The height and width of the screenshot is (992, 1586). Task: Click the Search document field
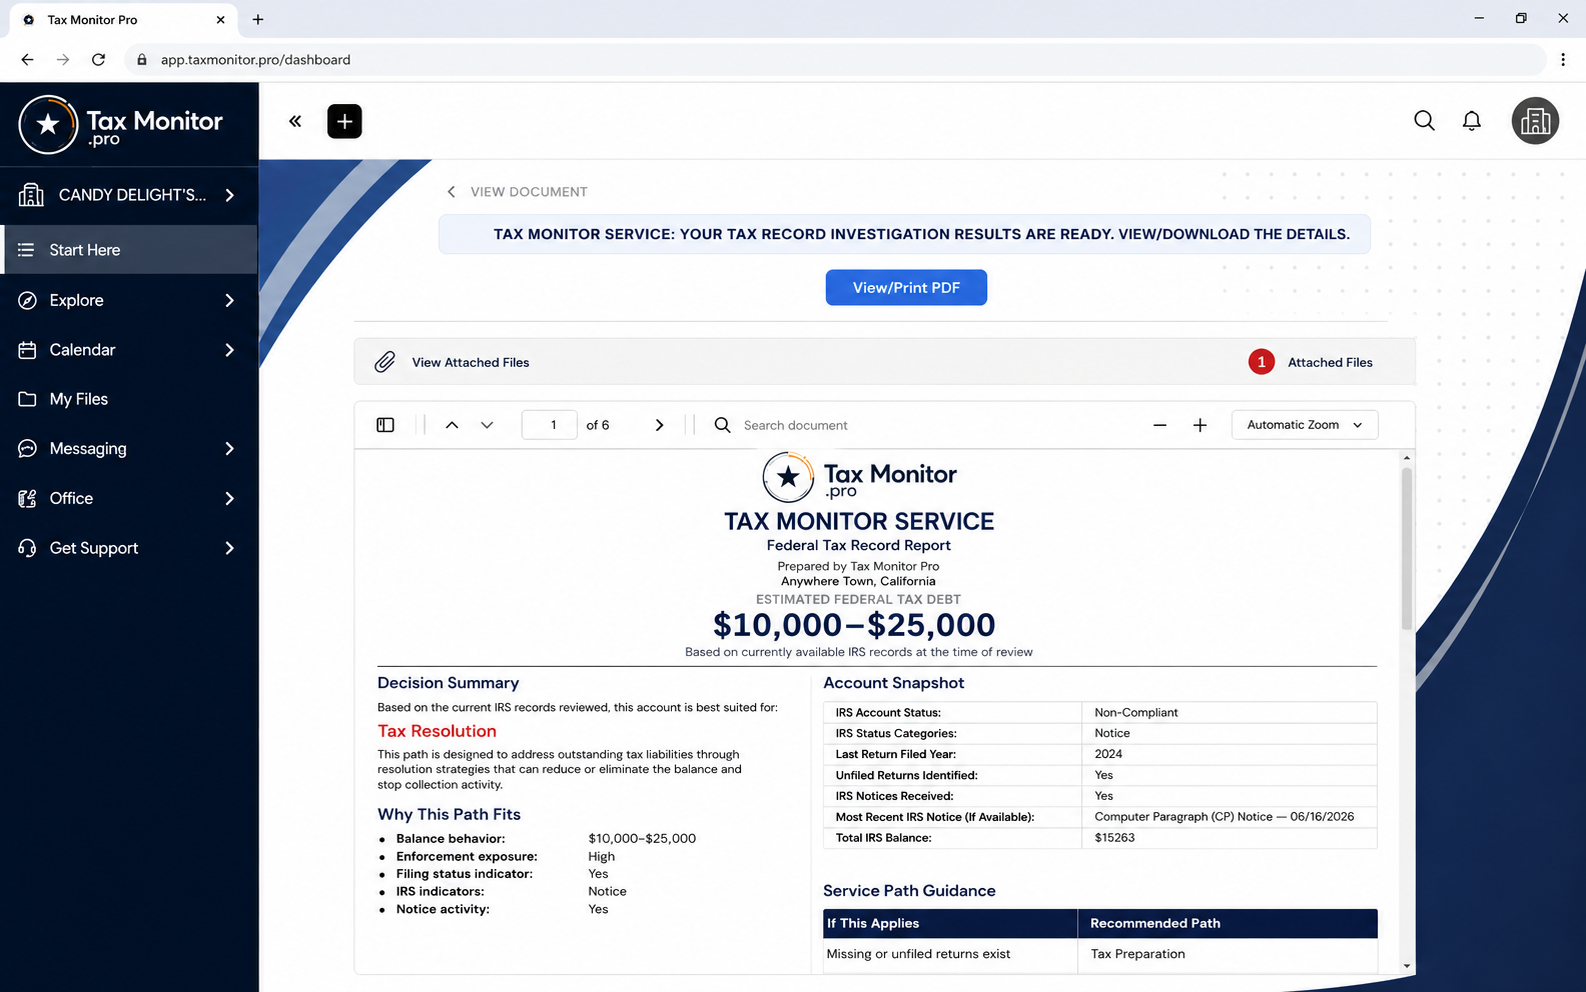pyautogui.click(x=795, y=425)
